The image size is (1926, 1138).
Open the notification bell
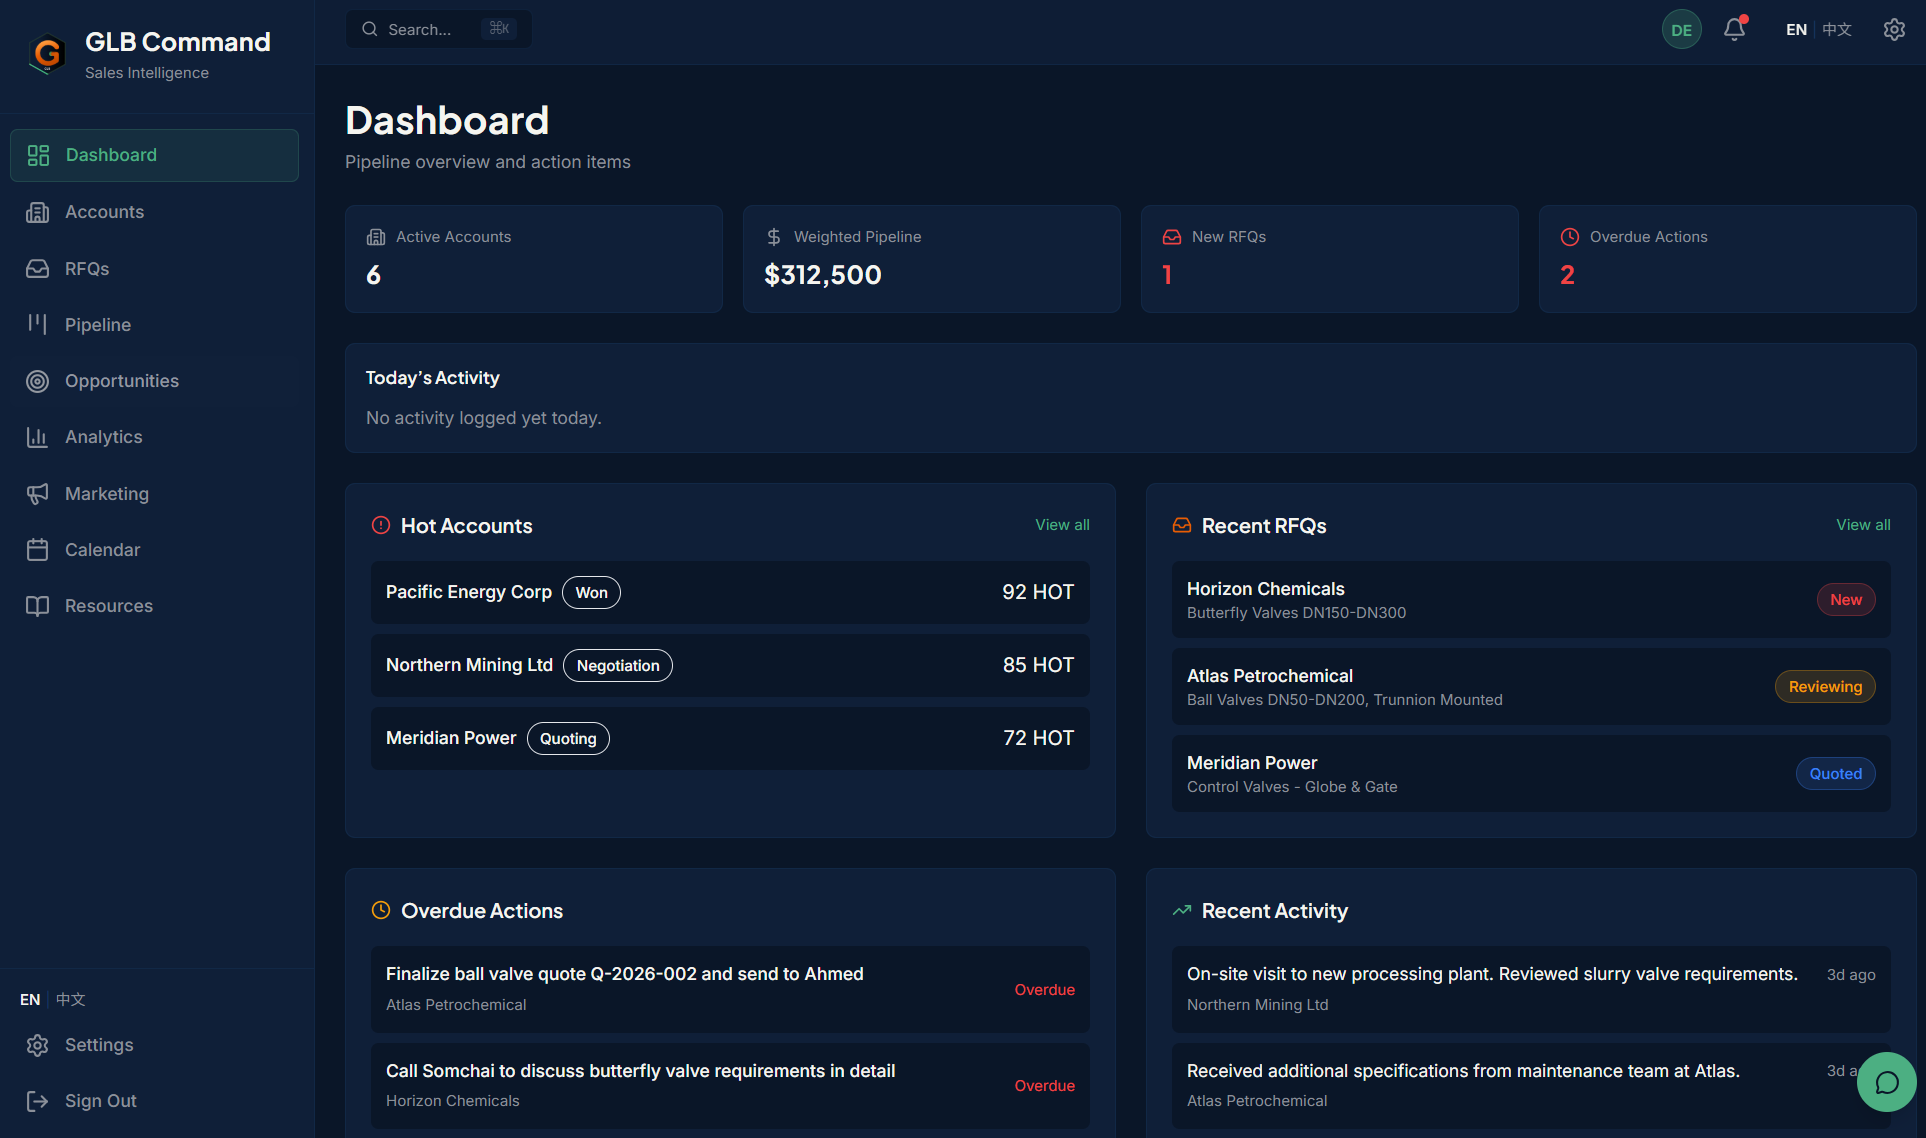[x=1733, y=29]
